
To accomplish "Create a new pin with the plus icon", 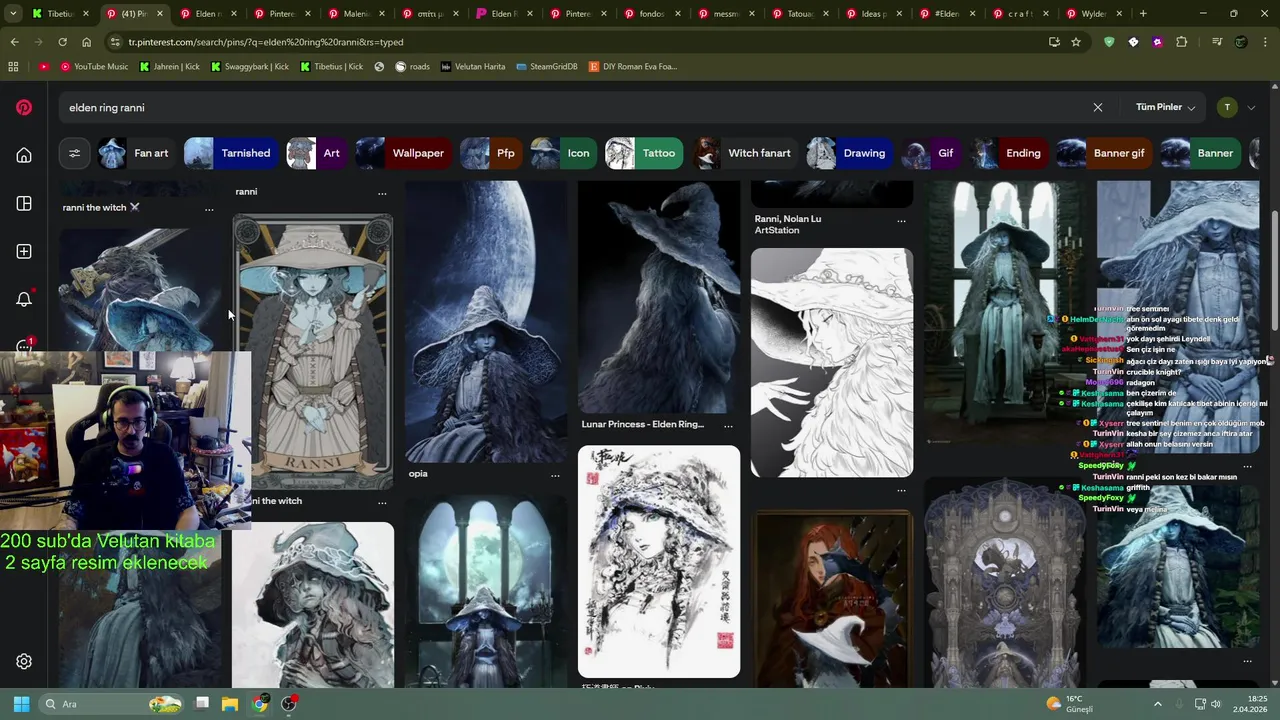I will pyautogui.click(x=24, y=251).
